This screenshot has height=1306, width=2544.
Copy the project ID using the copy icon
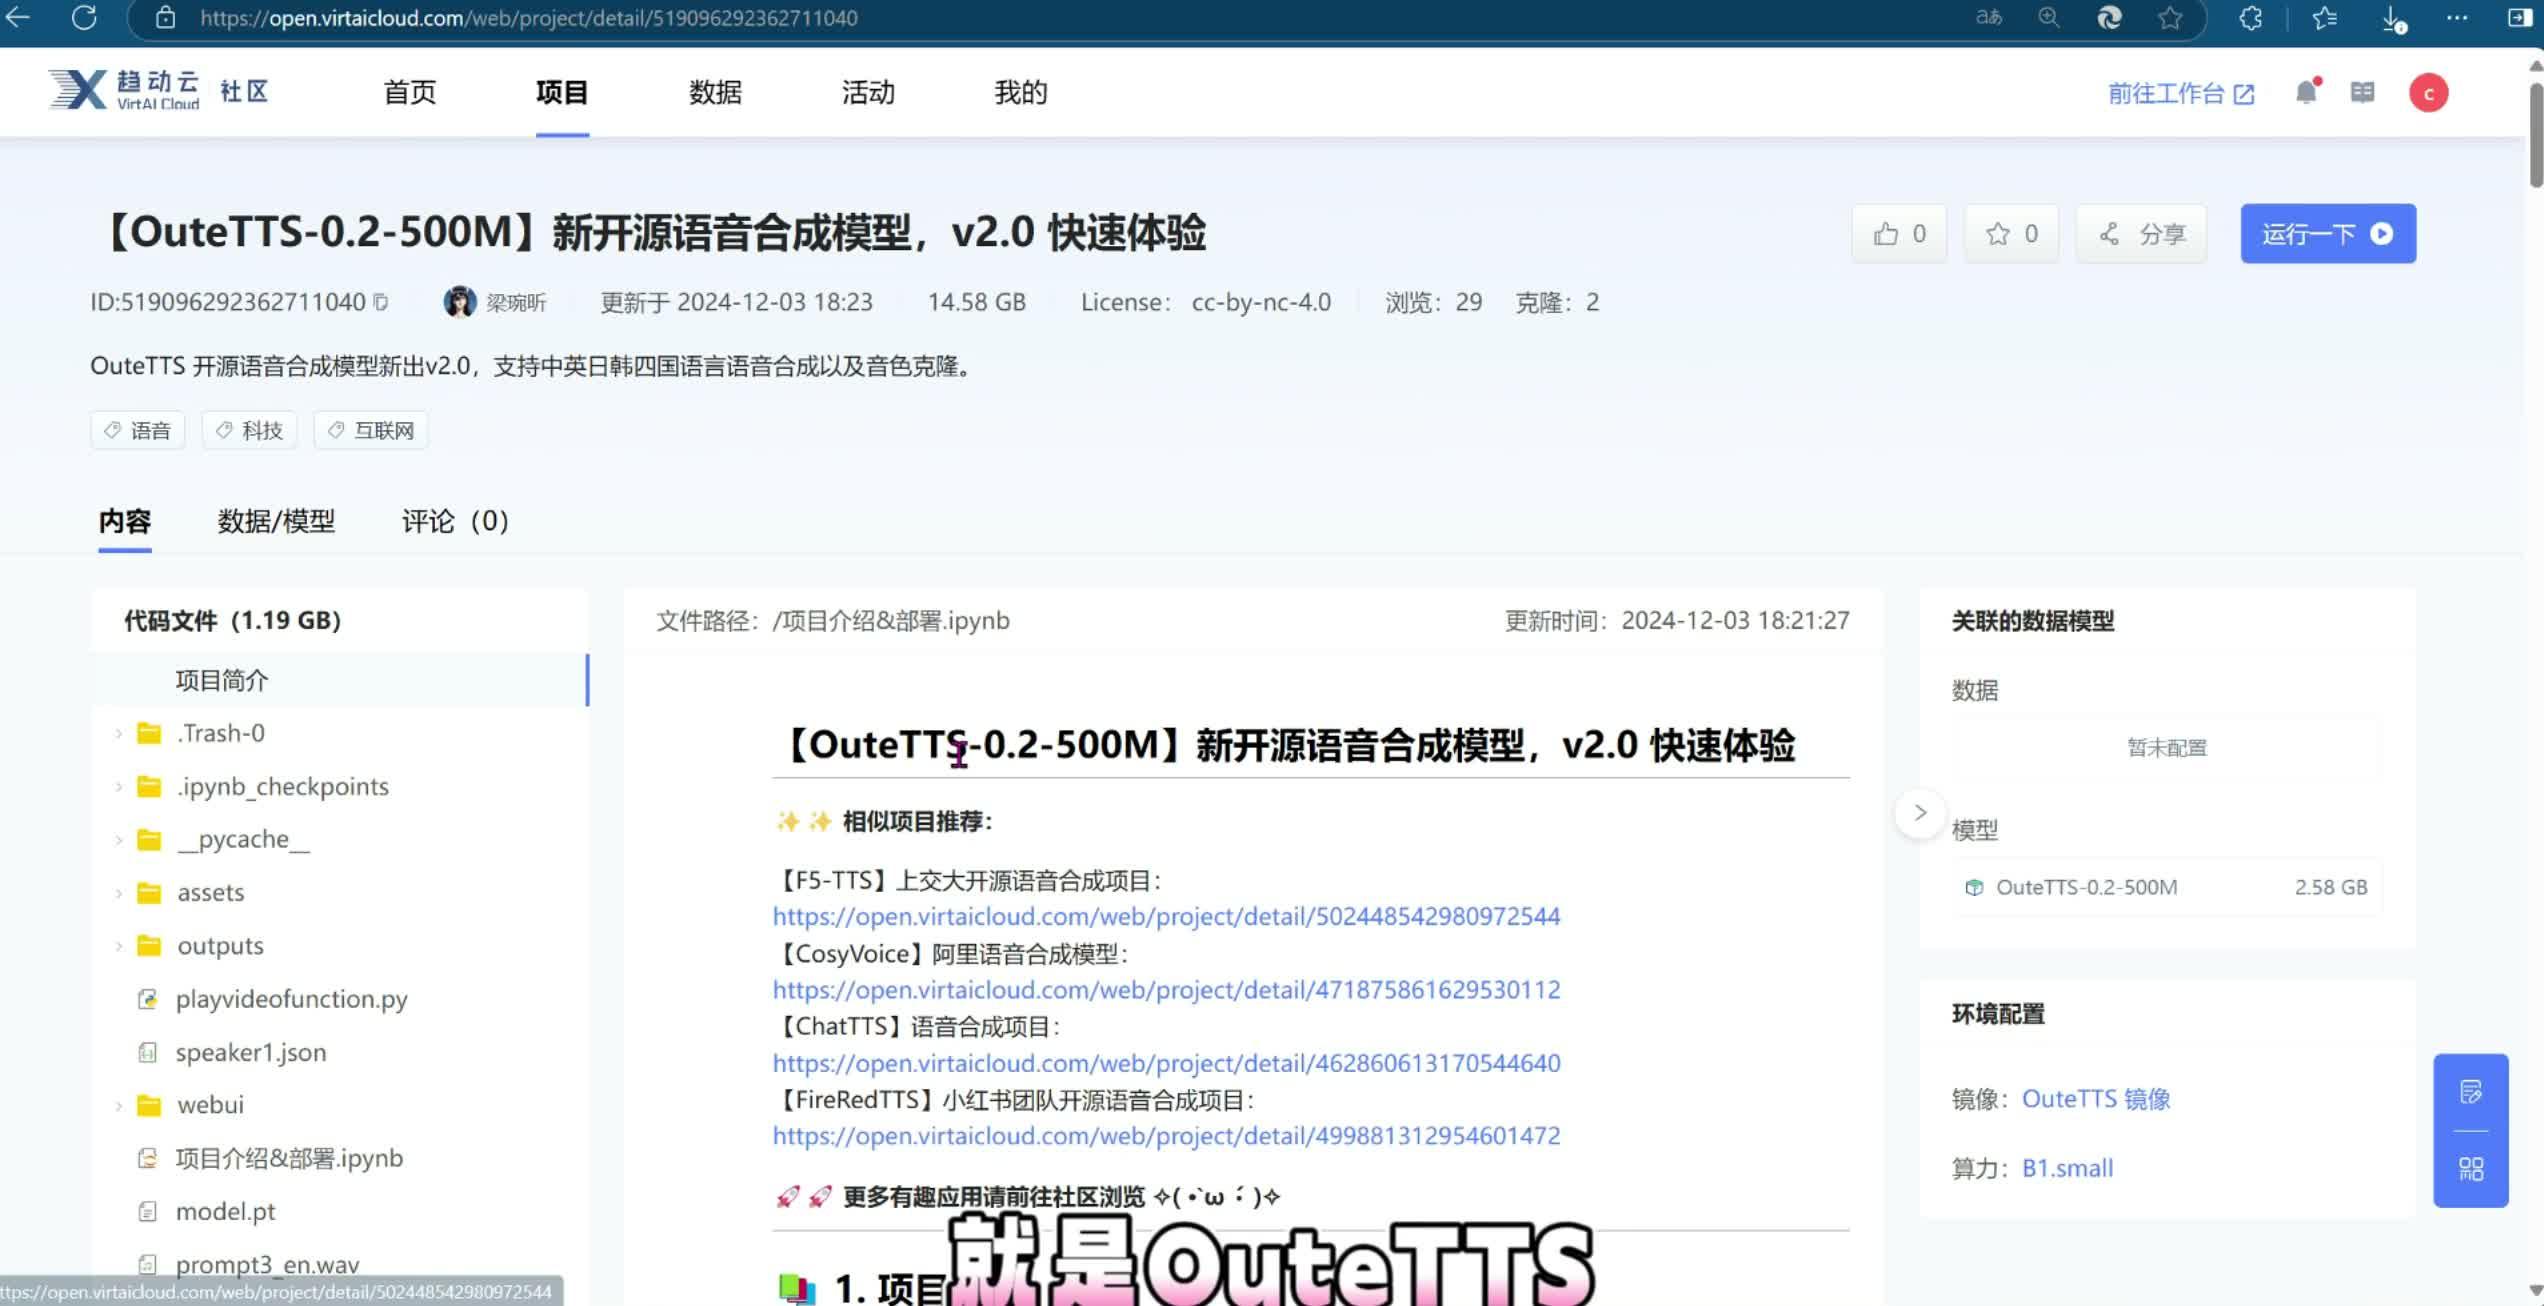pos(380,302)
